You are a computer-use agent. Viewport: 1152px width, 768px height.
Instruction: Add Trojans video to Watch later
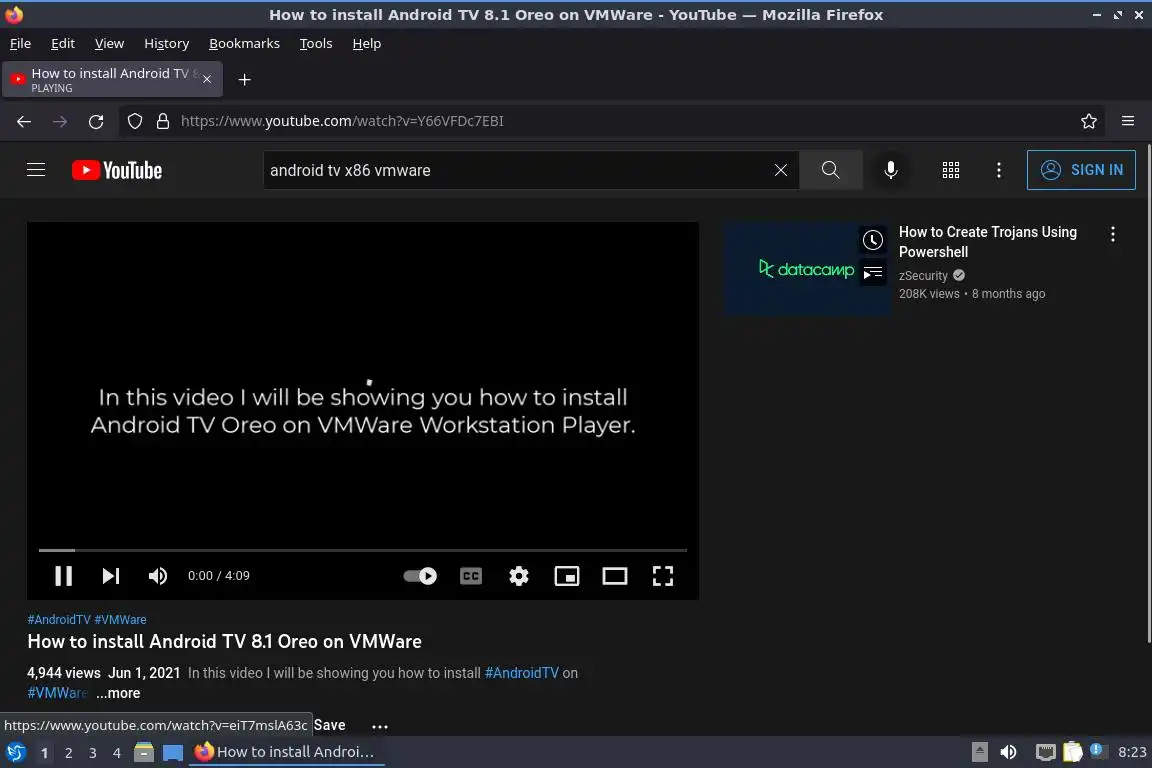tap(873, 240)
